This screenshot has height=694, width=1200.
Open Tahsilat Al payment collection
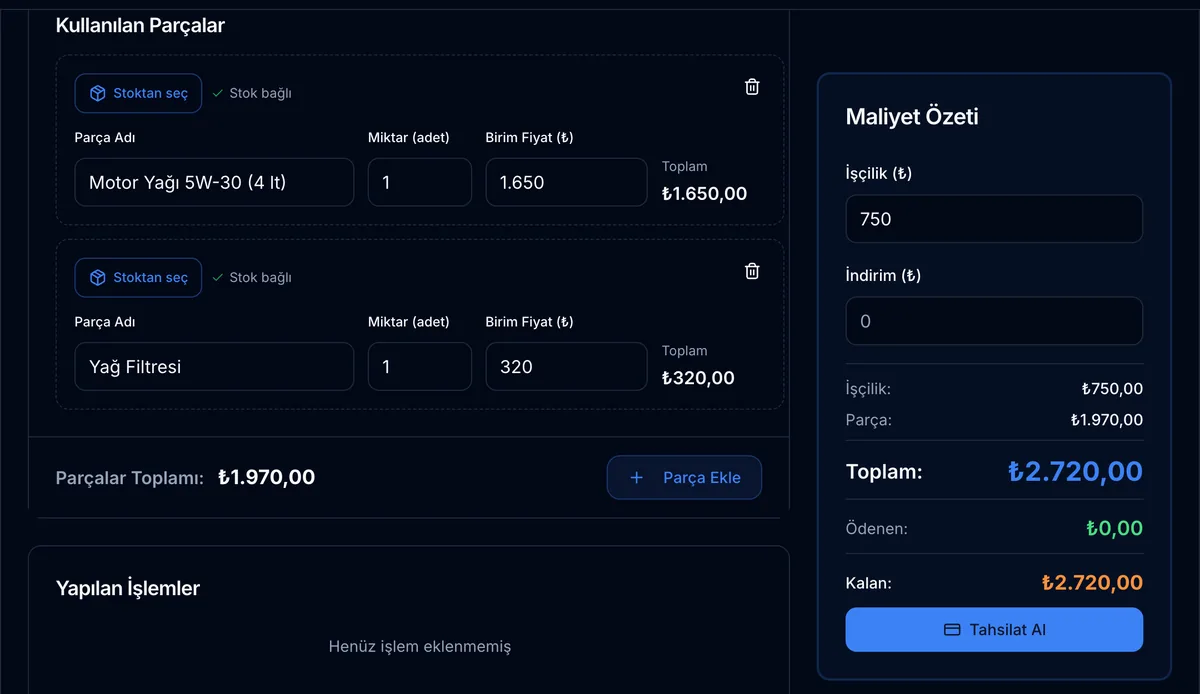tap(994, 630)
